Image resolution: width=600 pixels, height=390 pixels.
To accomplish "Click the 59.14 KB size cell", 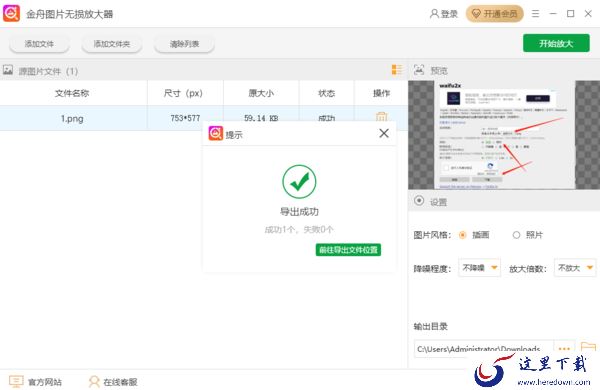I will tap(261, 118).
